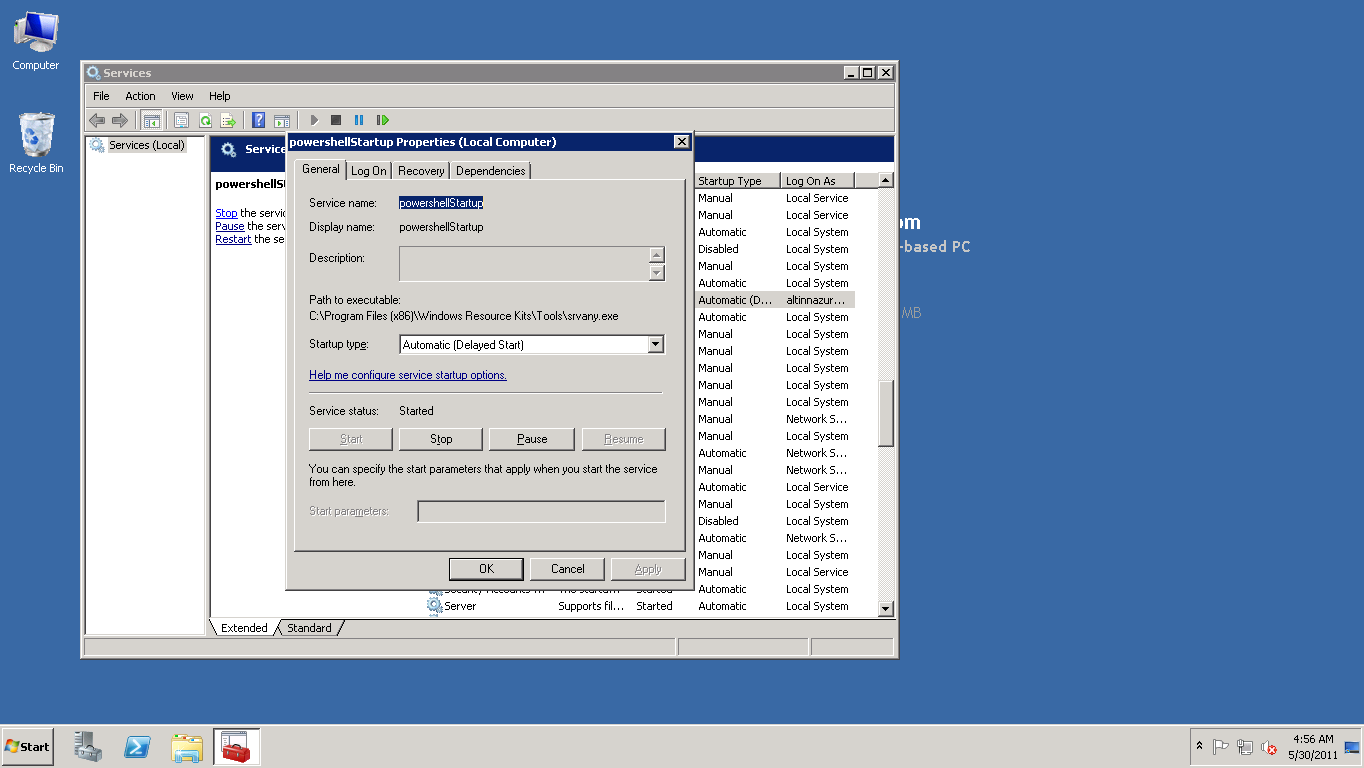Open the service startup options help link
1364x768 pixels.
pos(408,374)
